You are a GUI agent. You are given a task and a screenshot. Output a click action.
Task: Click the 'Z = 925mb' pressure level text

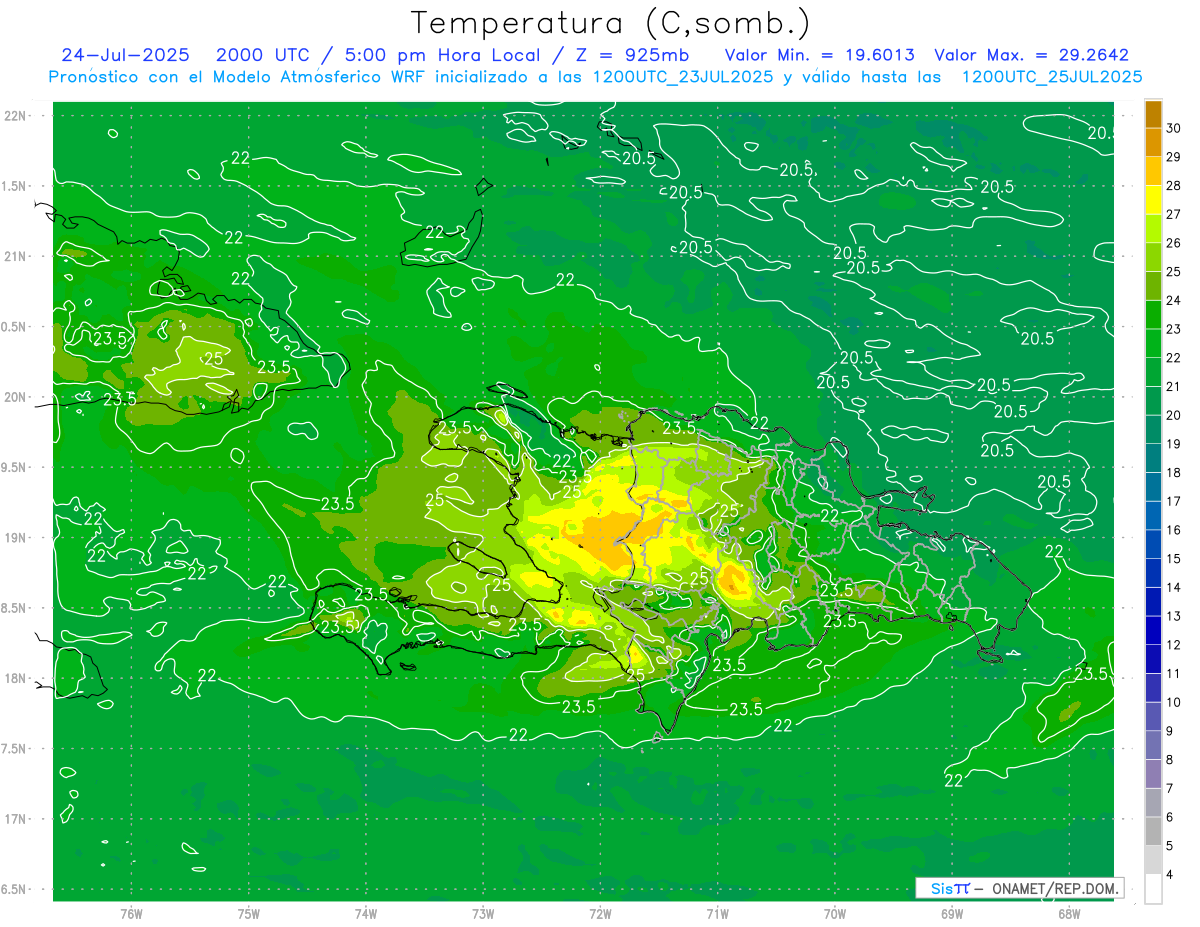633,55
